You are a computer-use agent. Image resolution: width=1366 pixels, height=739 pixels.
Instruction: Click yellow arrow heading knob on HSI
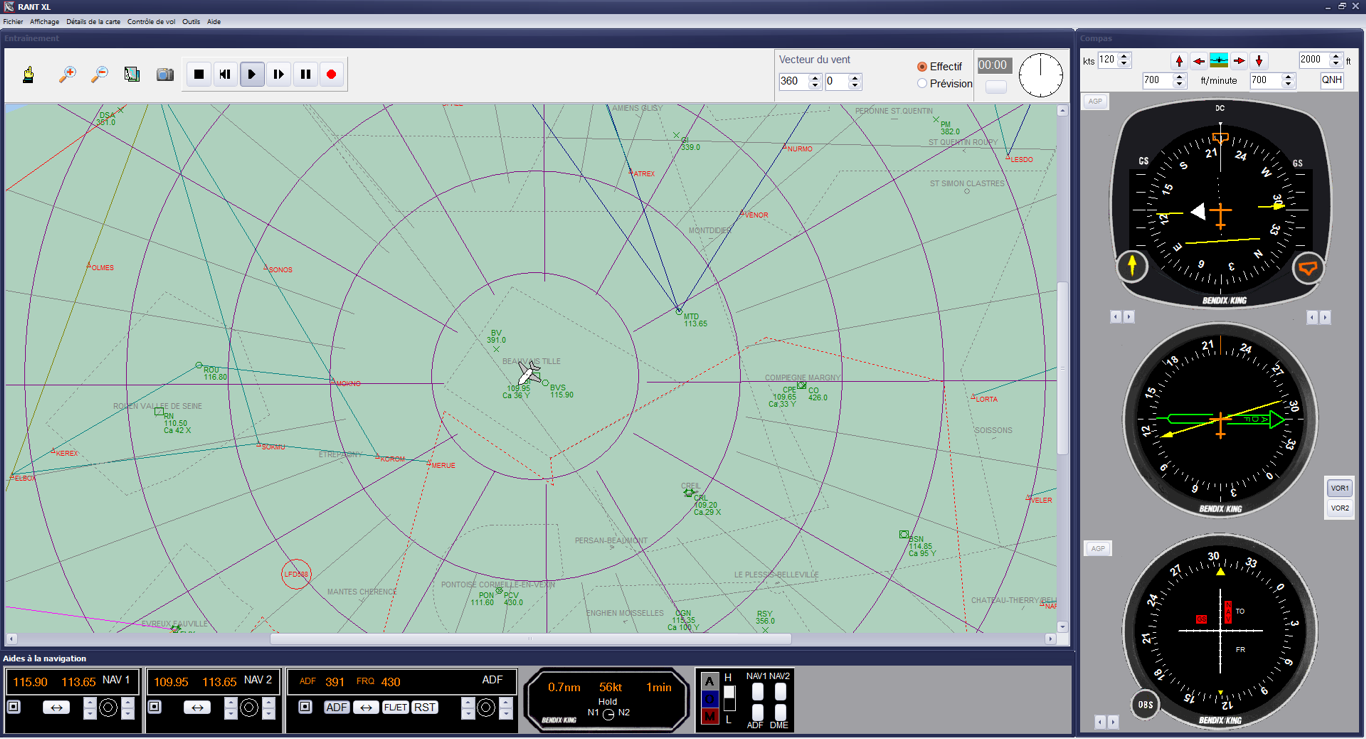[x=1132, y=266]
